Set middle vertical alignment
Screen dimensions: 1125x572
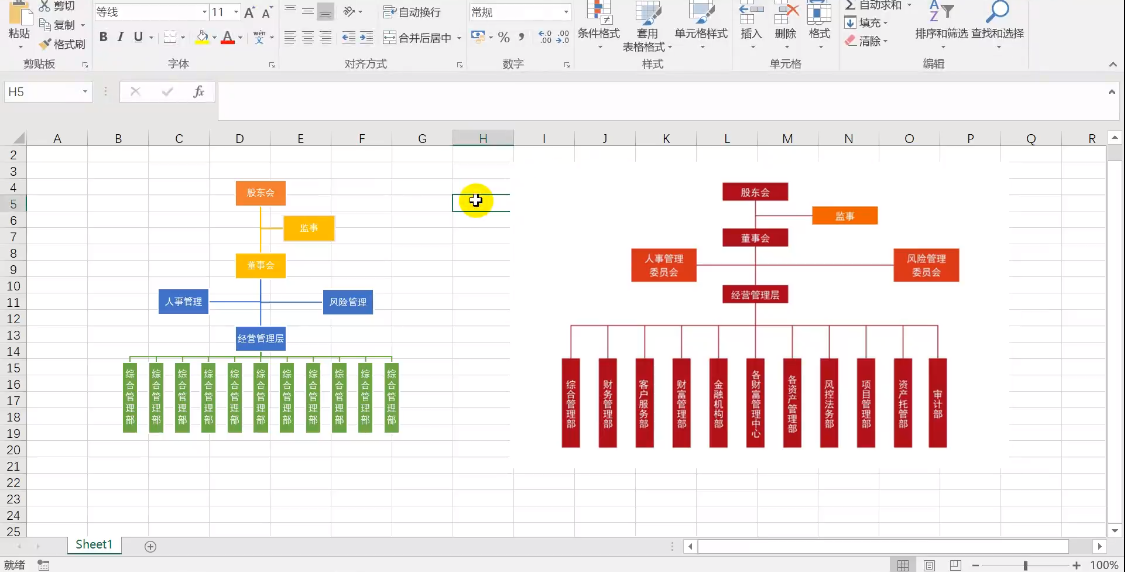(x=307, y=11)
